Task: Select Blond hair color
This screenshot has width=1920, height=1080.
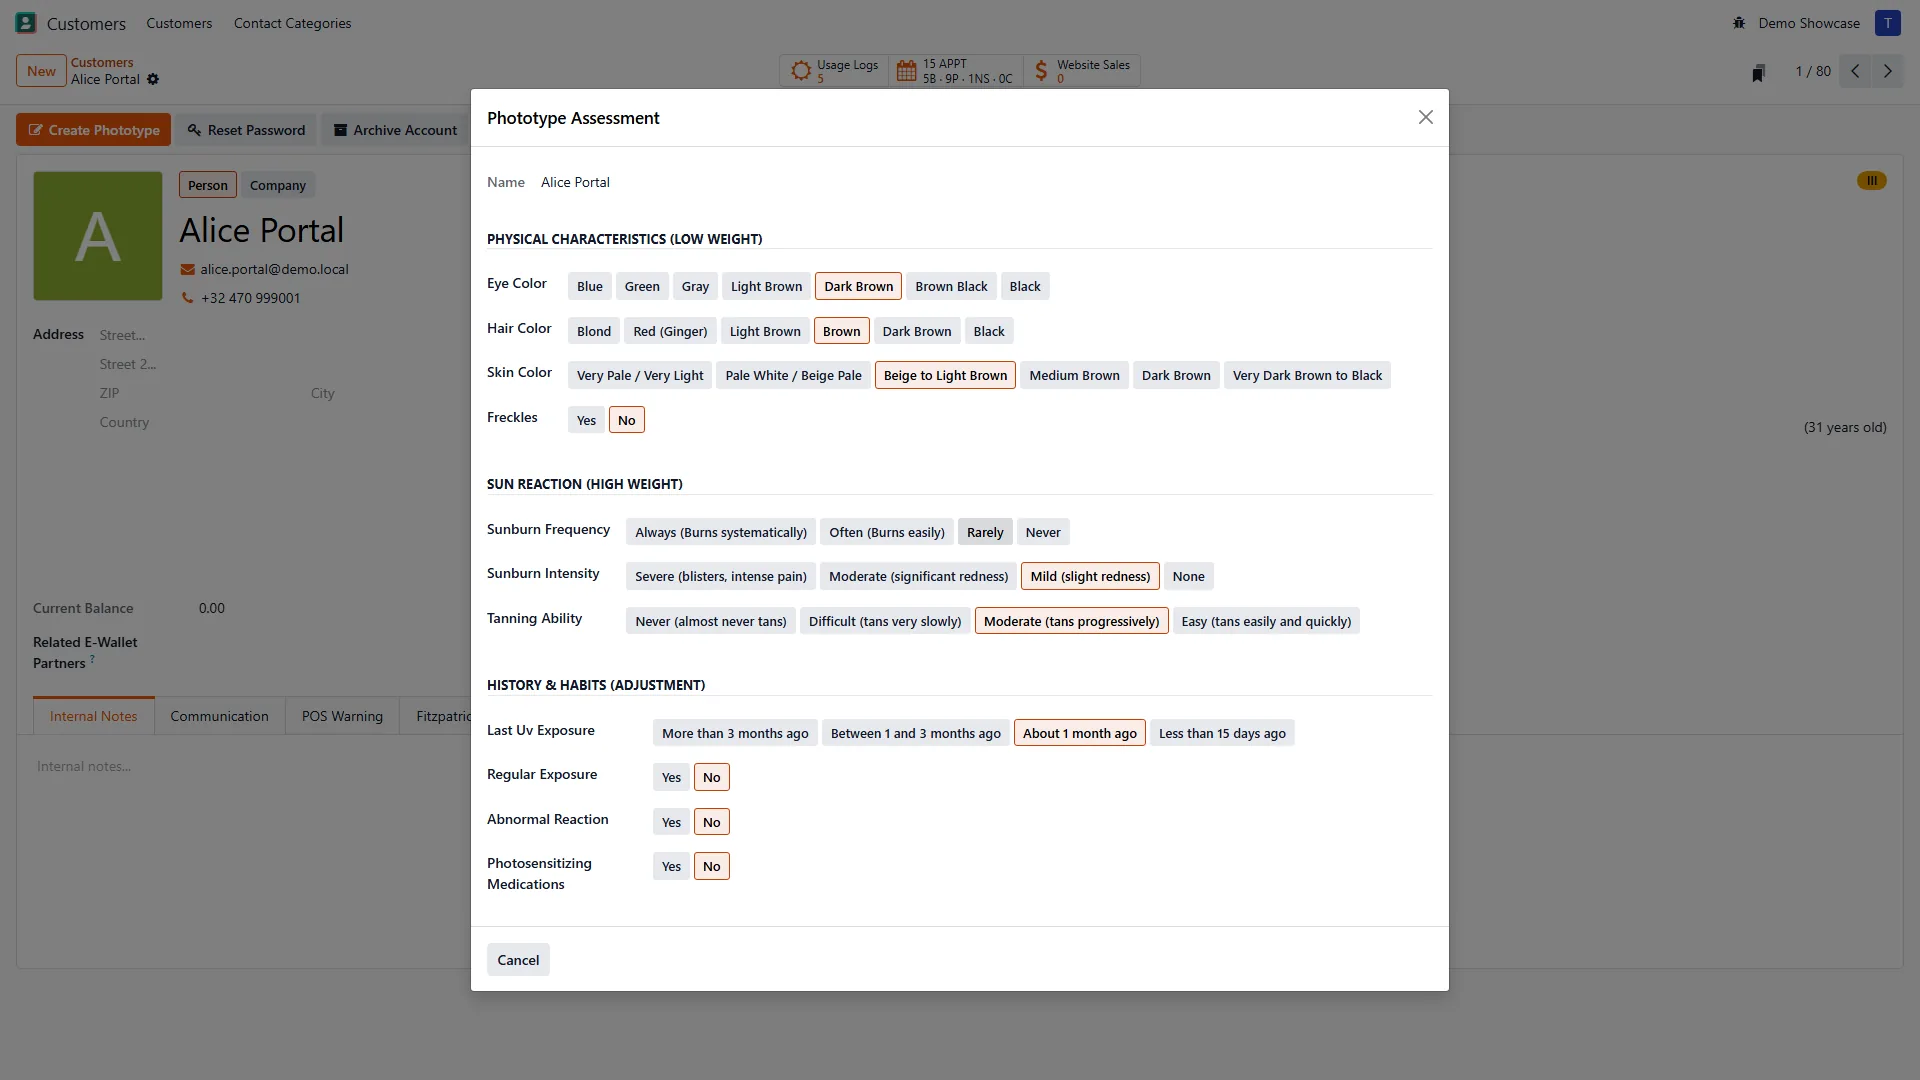Action: [x=594, y=332]
